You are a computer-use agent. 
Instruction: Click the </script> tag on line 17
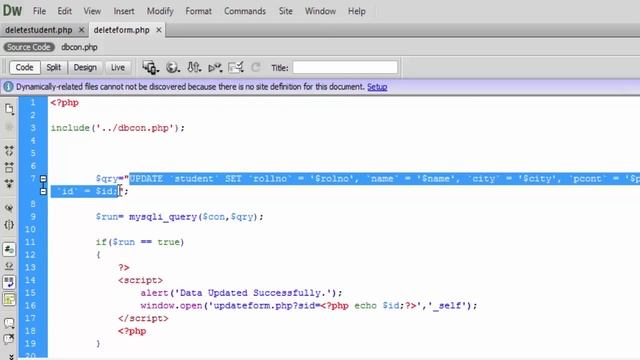tap(143, 318)
